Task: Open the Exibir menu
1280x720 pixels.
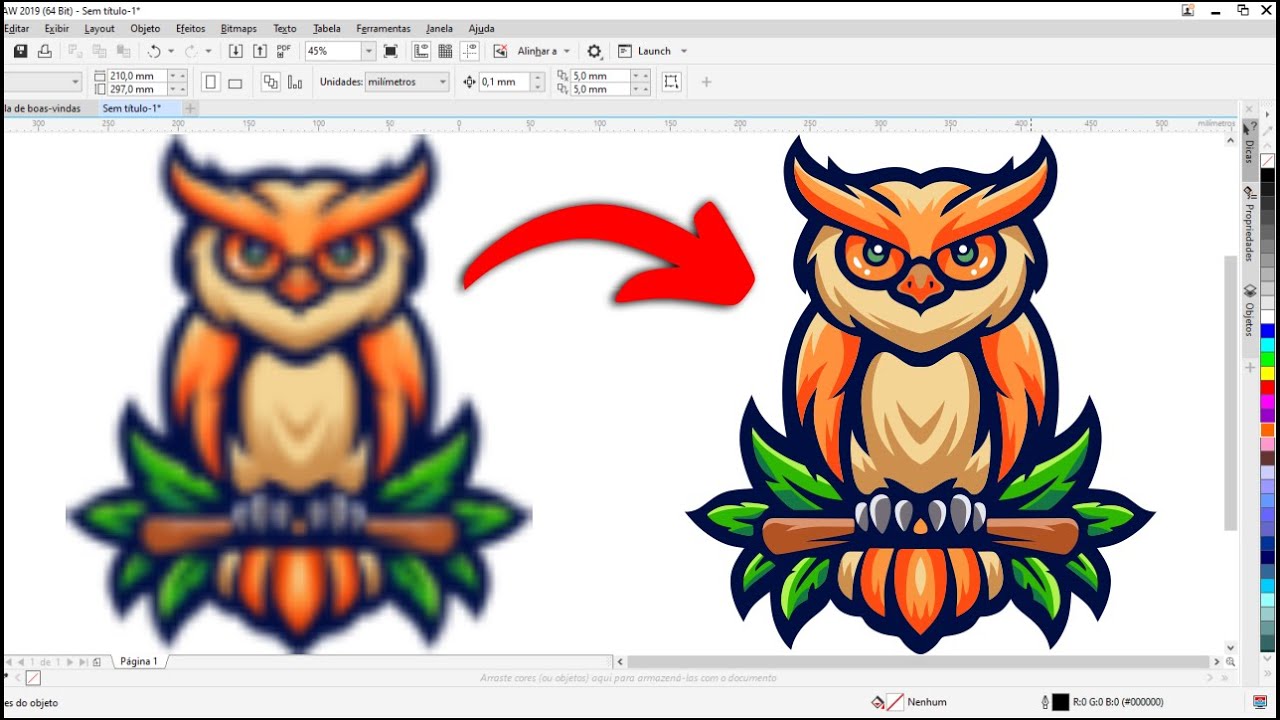Action: pyautogui.click(x=56, y=29)
